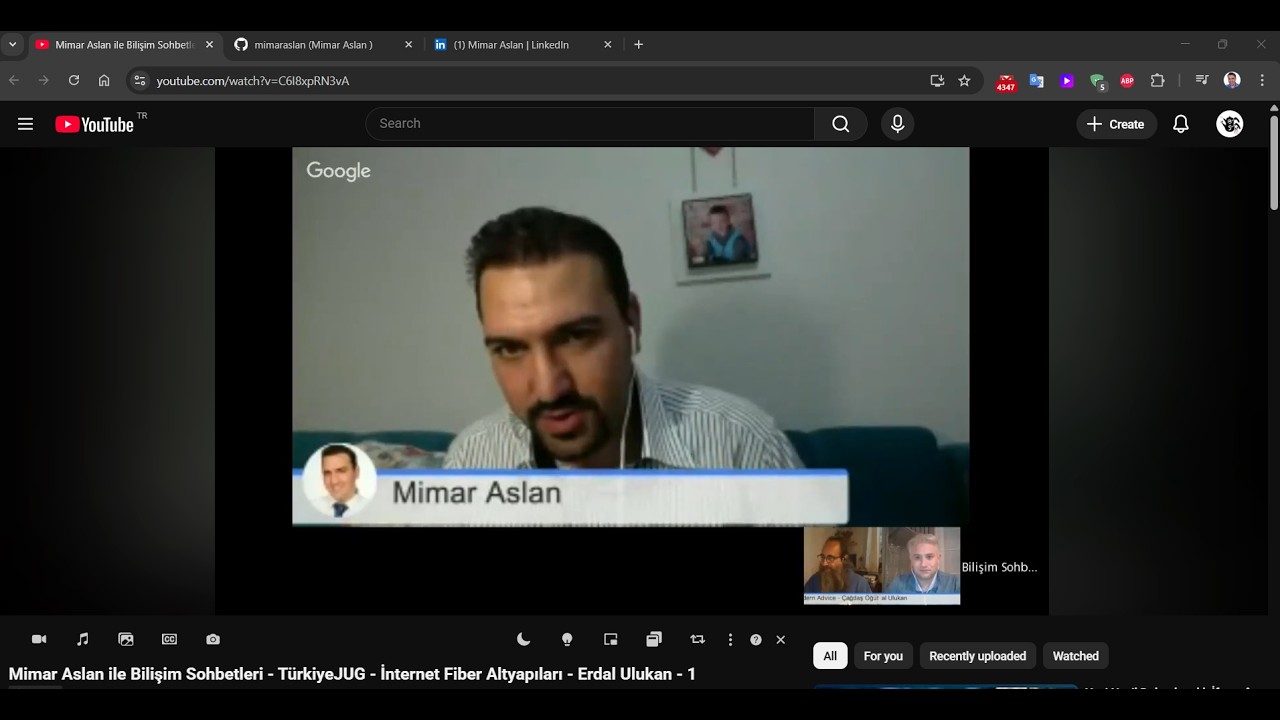This screenshot has height=720, width=1280.
Task: Open the YouTube notifications bell
Action: point(1181,124)
